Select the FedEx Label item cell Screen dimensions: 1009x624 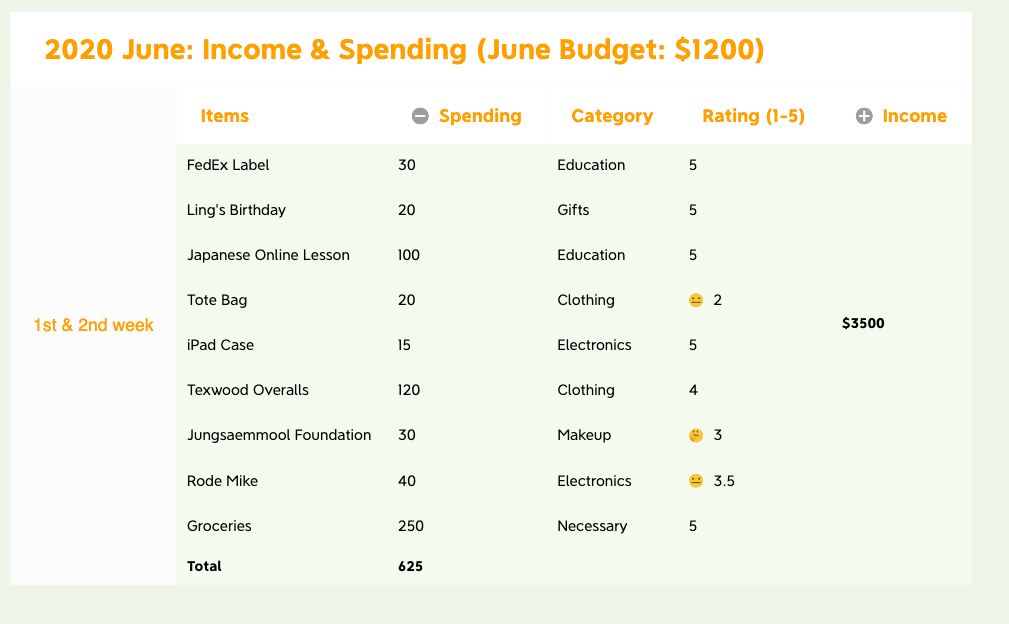(228, 165)
